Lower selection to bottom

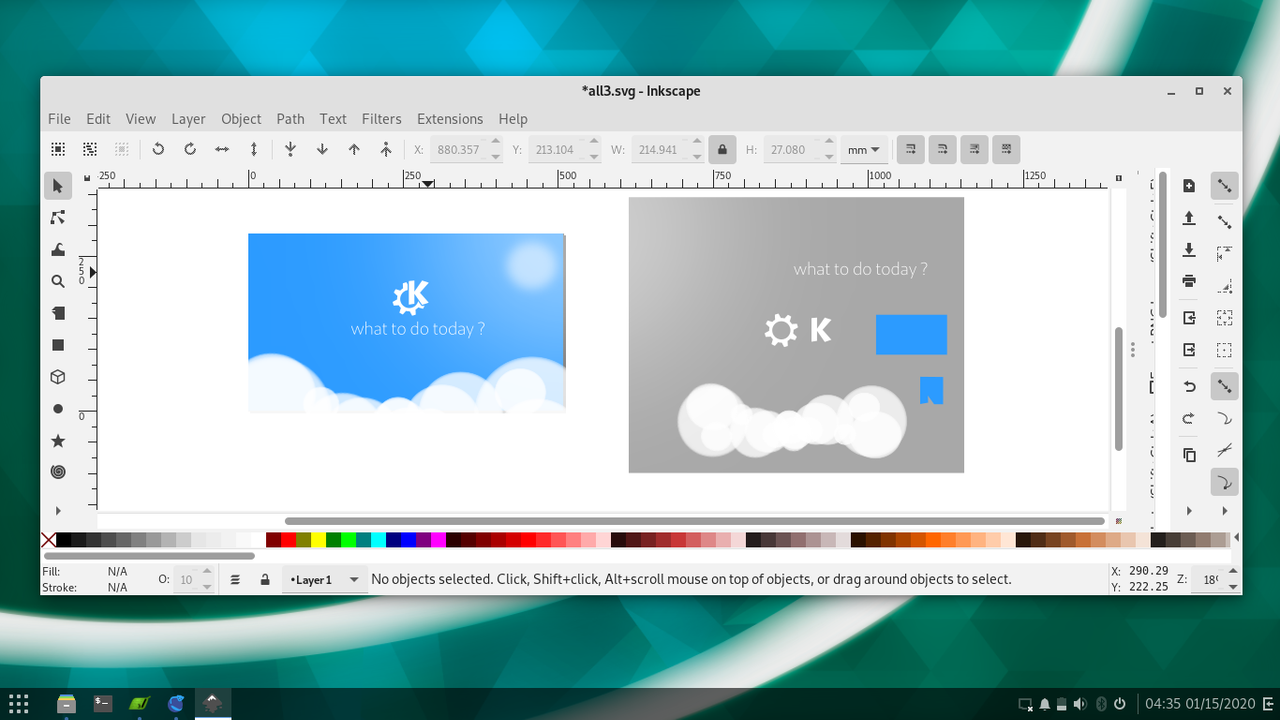(x=290, y=149)
